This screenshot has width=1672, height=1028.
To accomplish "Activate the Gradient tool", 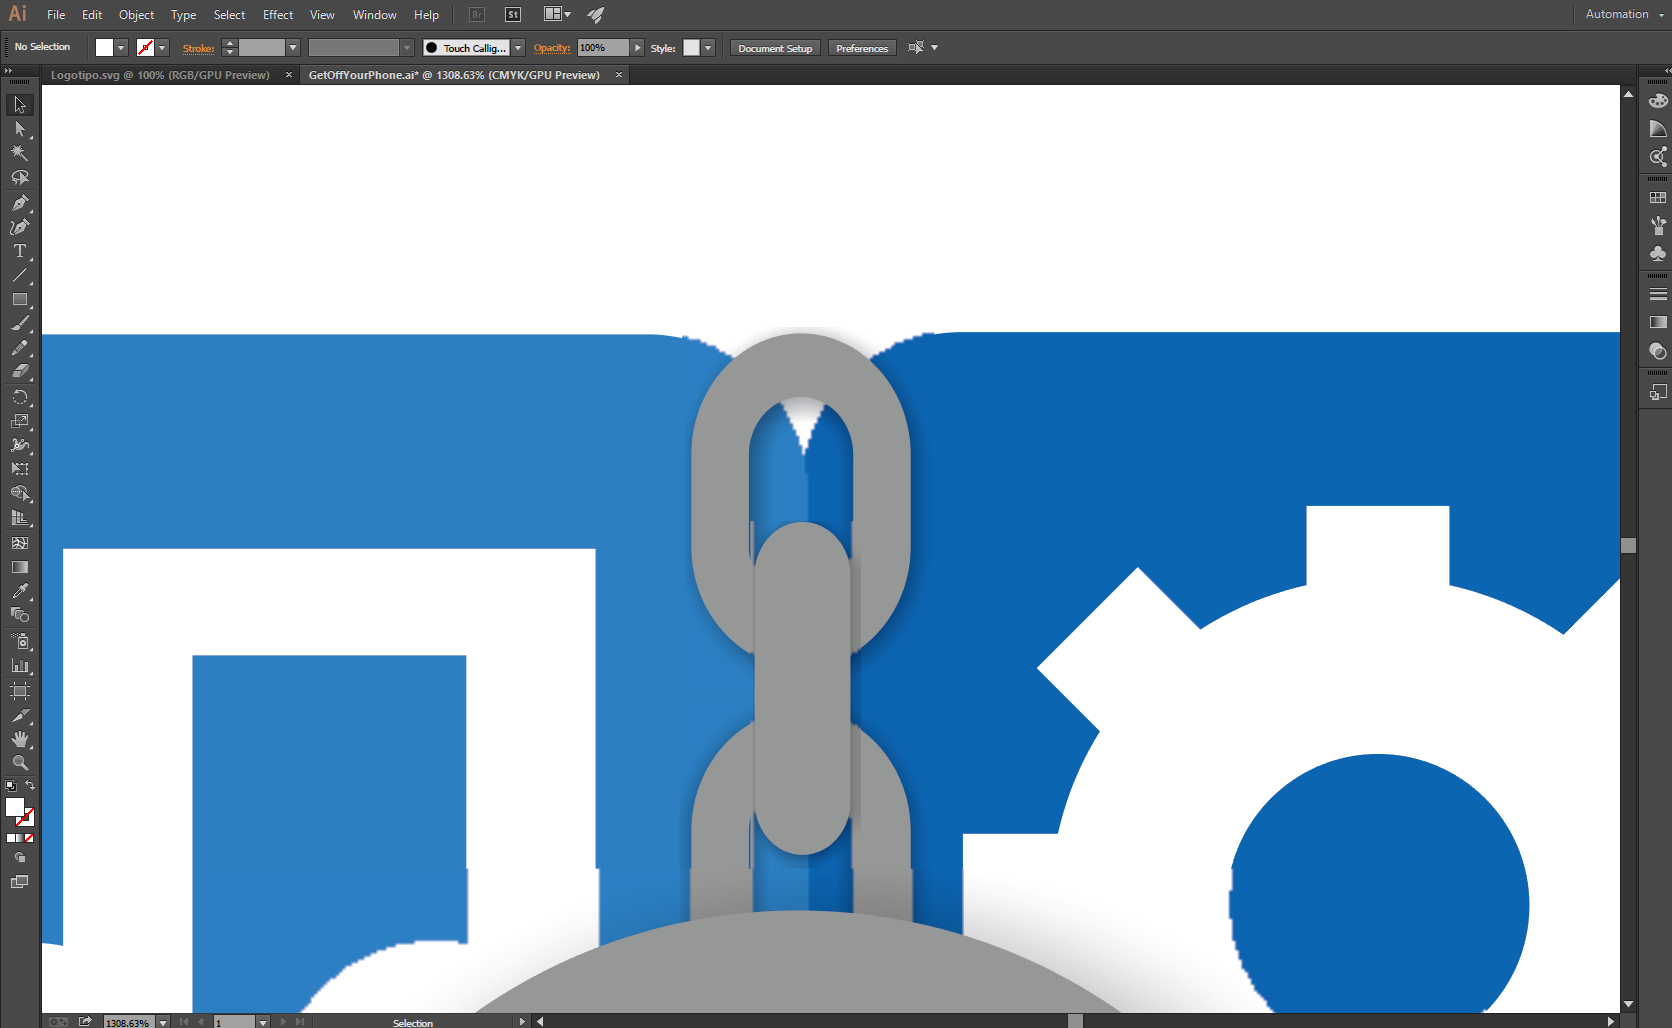I will click(x=20, y=567).
